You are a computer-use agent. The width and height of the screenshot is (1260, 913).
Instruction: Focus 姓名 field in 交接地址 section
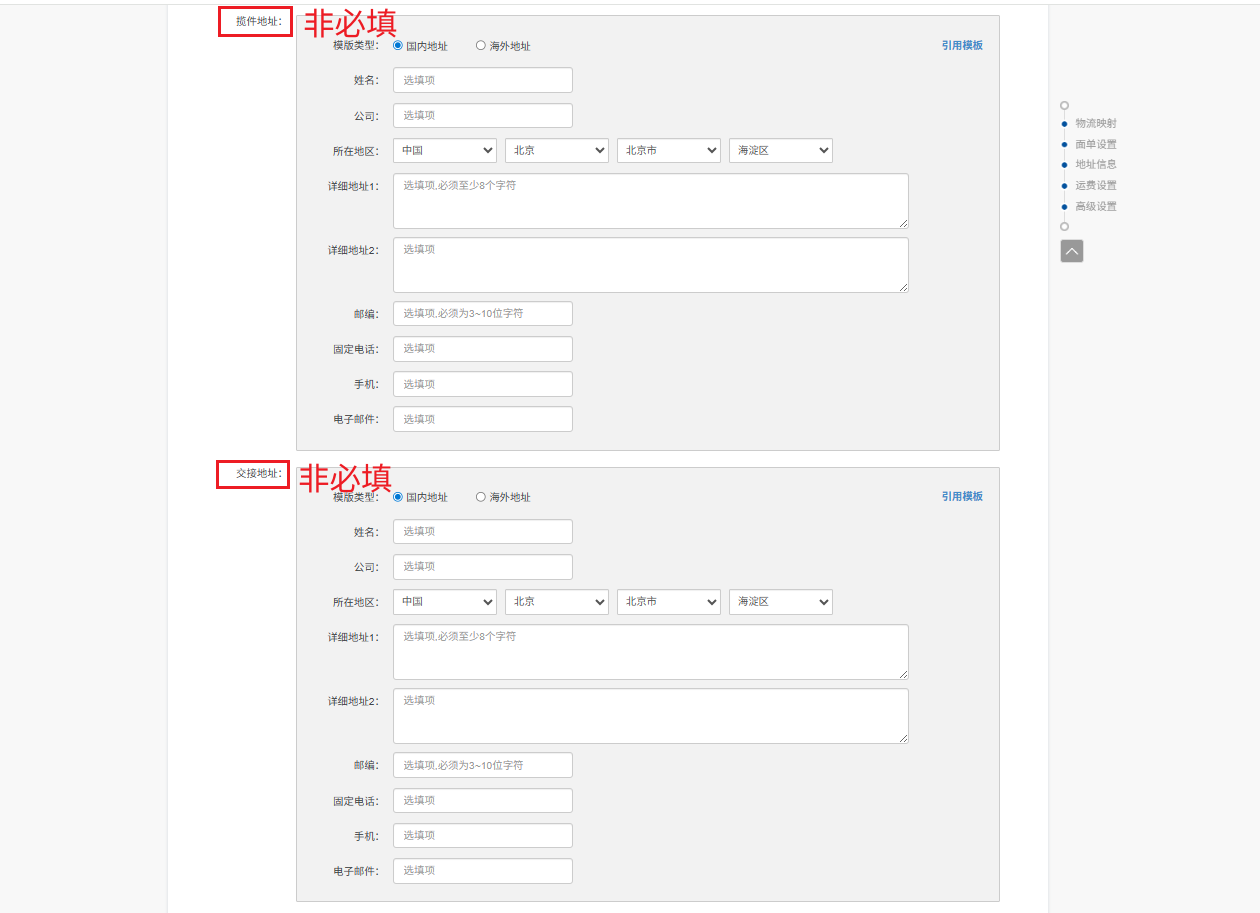click(483, 531)
